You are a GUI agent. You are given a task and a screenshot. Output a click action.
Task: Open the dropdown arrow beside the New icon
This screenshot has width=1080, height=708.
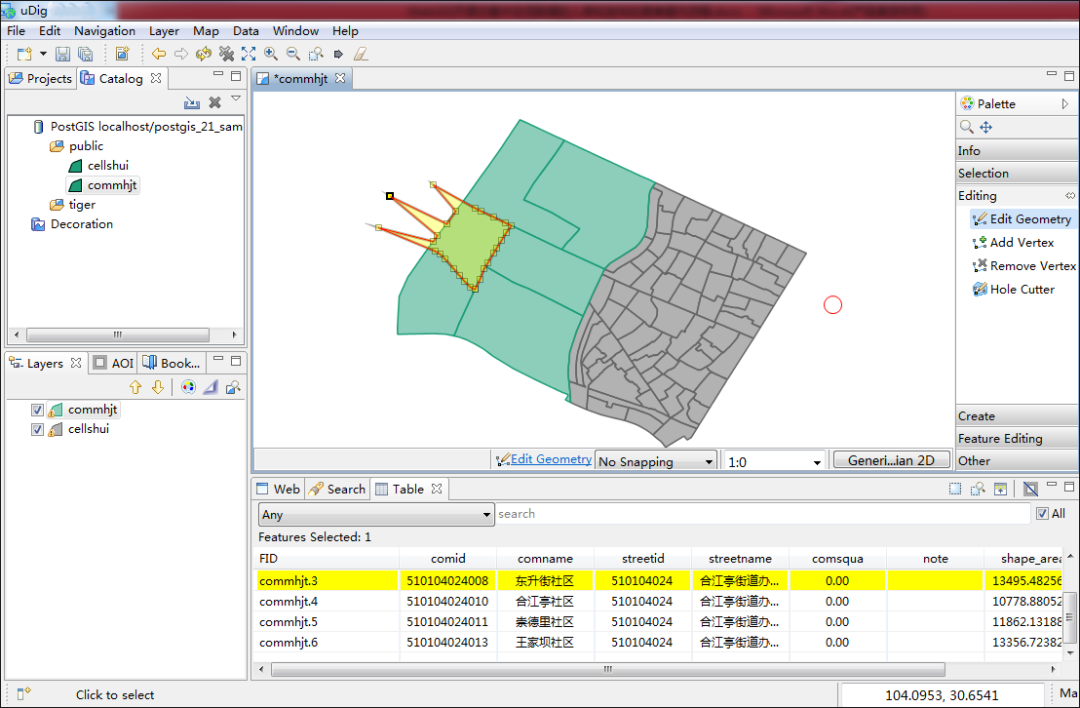point(43,54)
